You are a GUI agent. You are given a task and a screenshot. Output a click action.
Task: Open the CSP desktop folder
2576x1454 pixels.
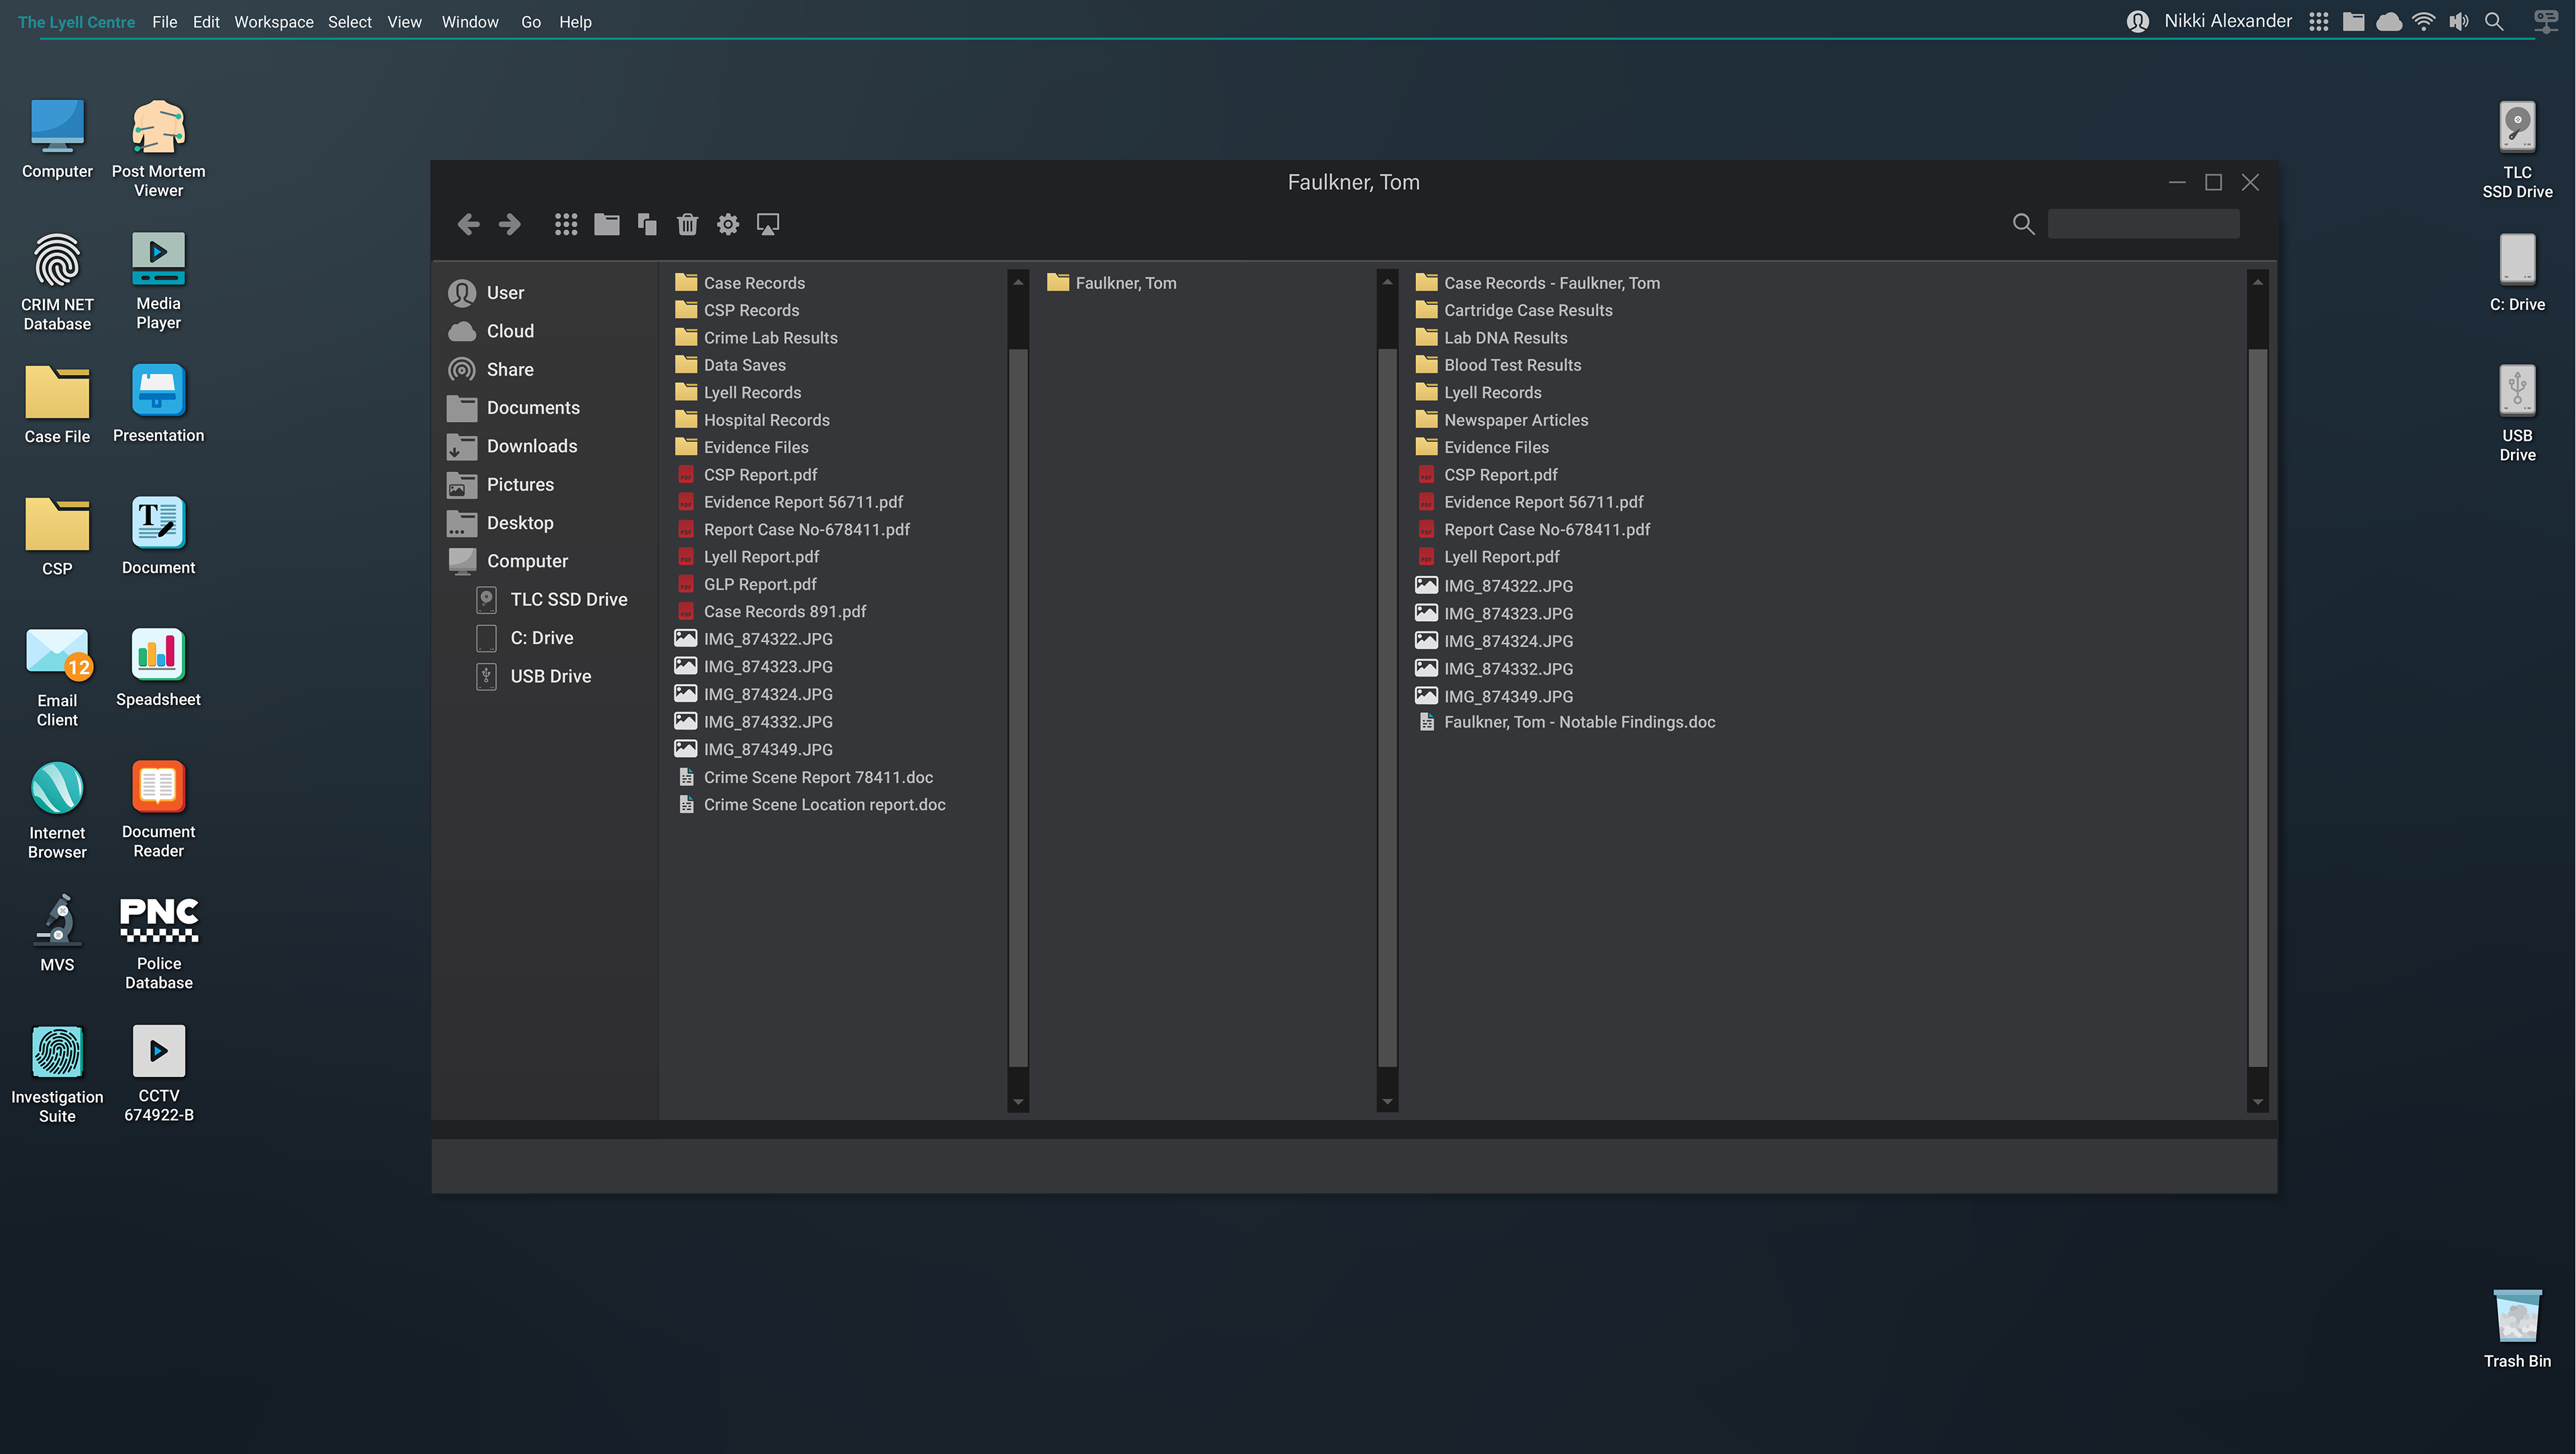click(57, 537)
